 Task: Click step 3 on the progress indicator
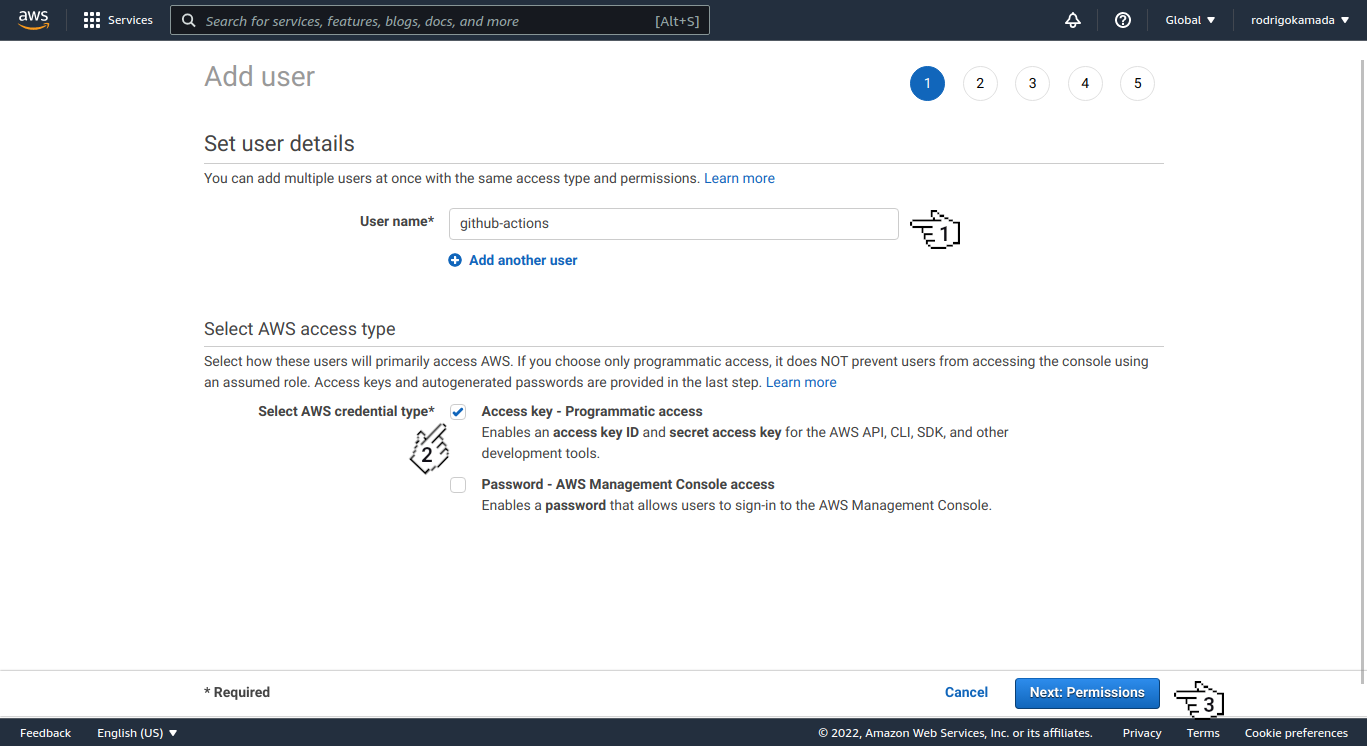[1032, 83]
